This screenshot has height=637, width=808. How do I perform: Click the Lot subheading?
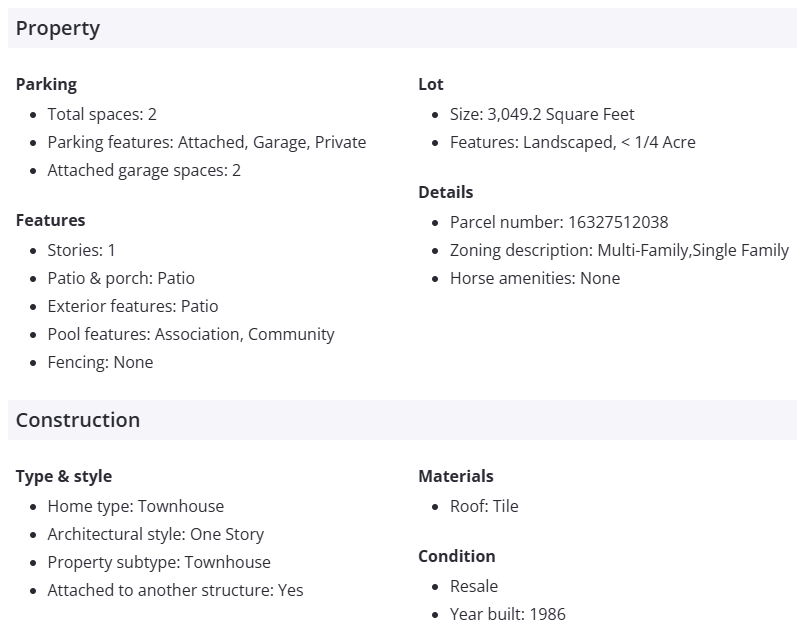point(431,84)
